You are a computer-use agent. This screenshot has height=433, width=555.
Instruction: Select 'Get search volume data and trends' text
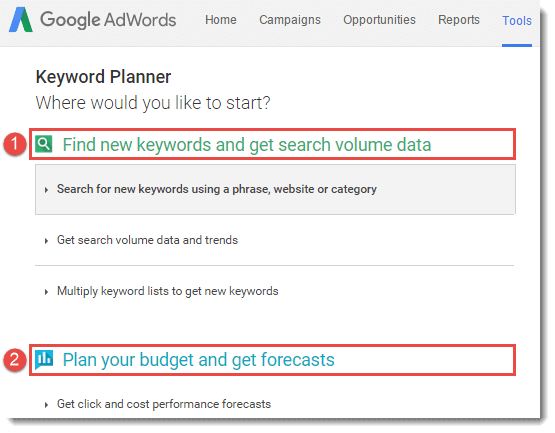tap(147, 240)
